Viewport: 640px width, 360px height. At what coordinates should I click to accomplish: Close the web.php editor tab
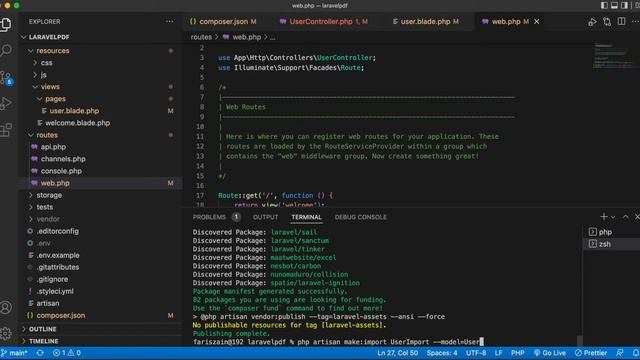pos(537,22)
